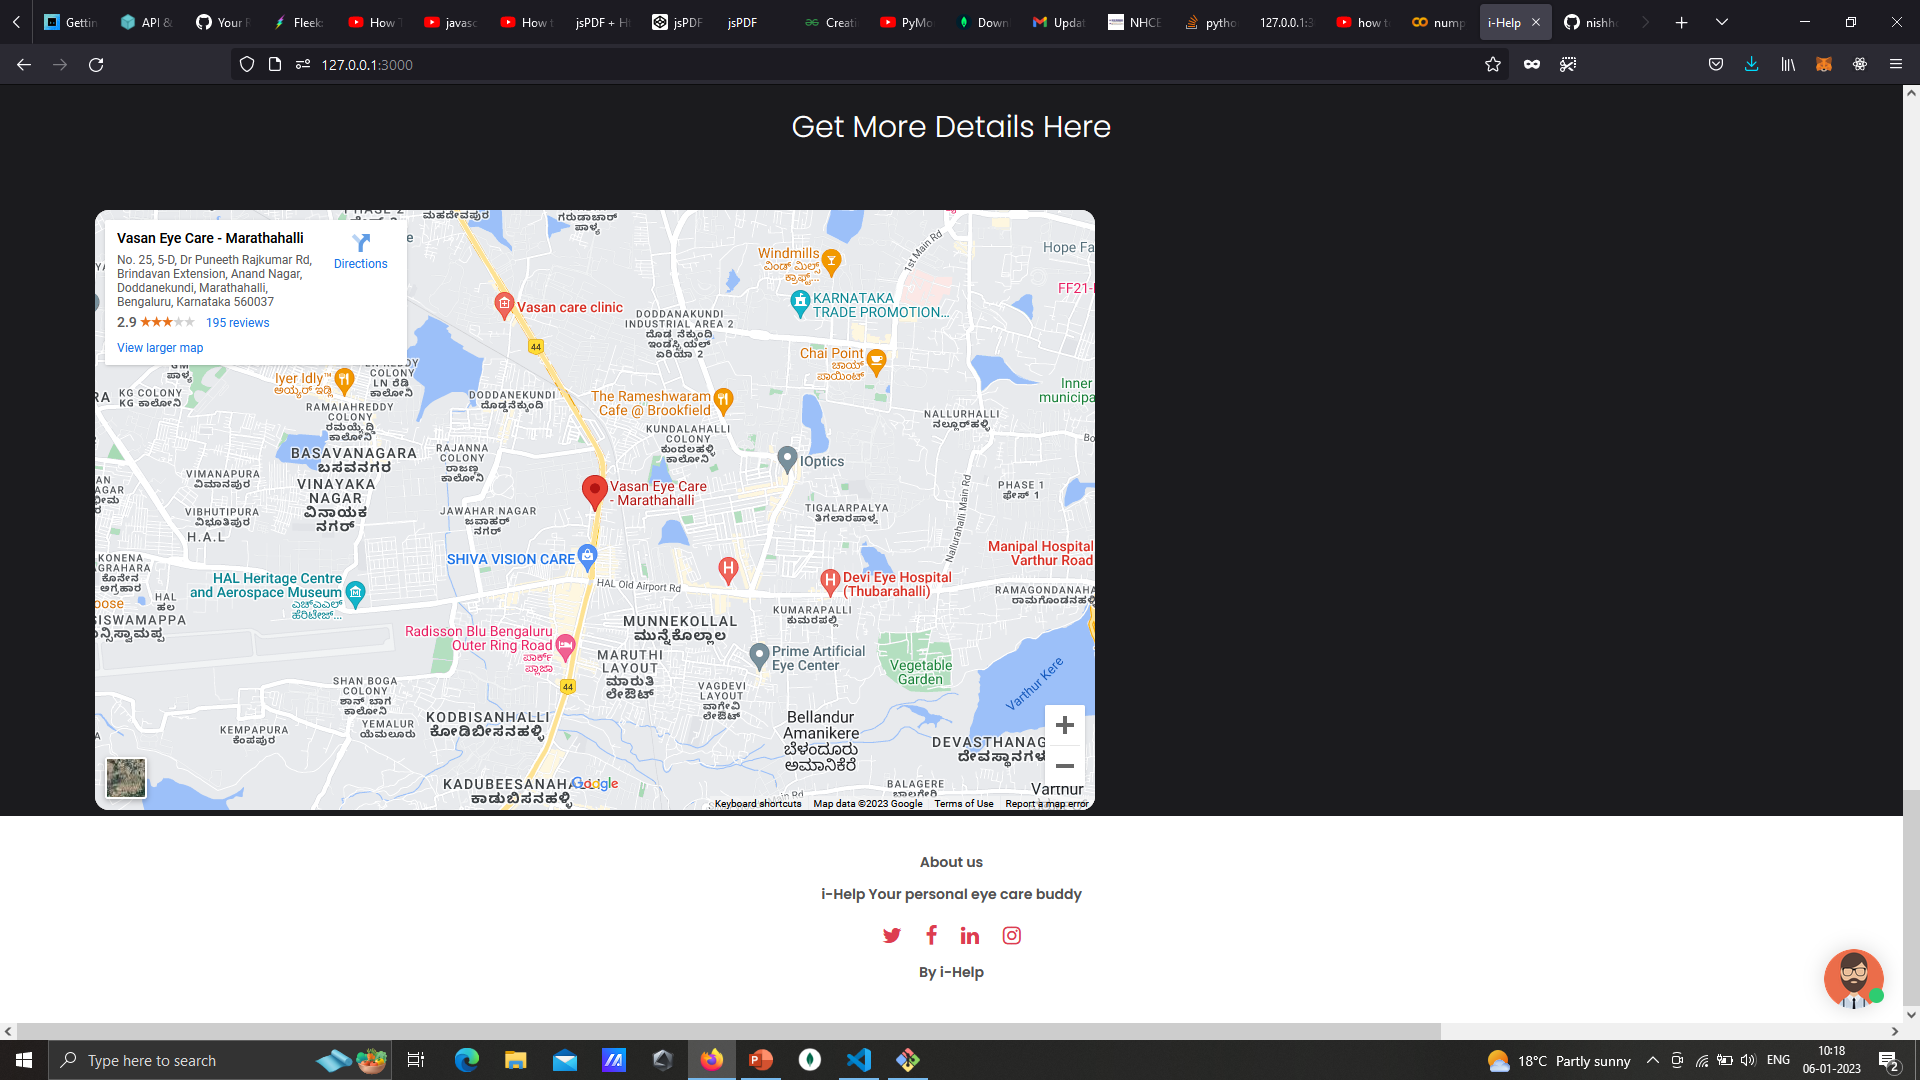
Task: Open the Twitter social icon
Action: [892, 936]
